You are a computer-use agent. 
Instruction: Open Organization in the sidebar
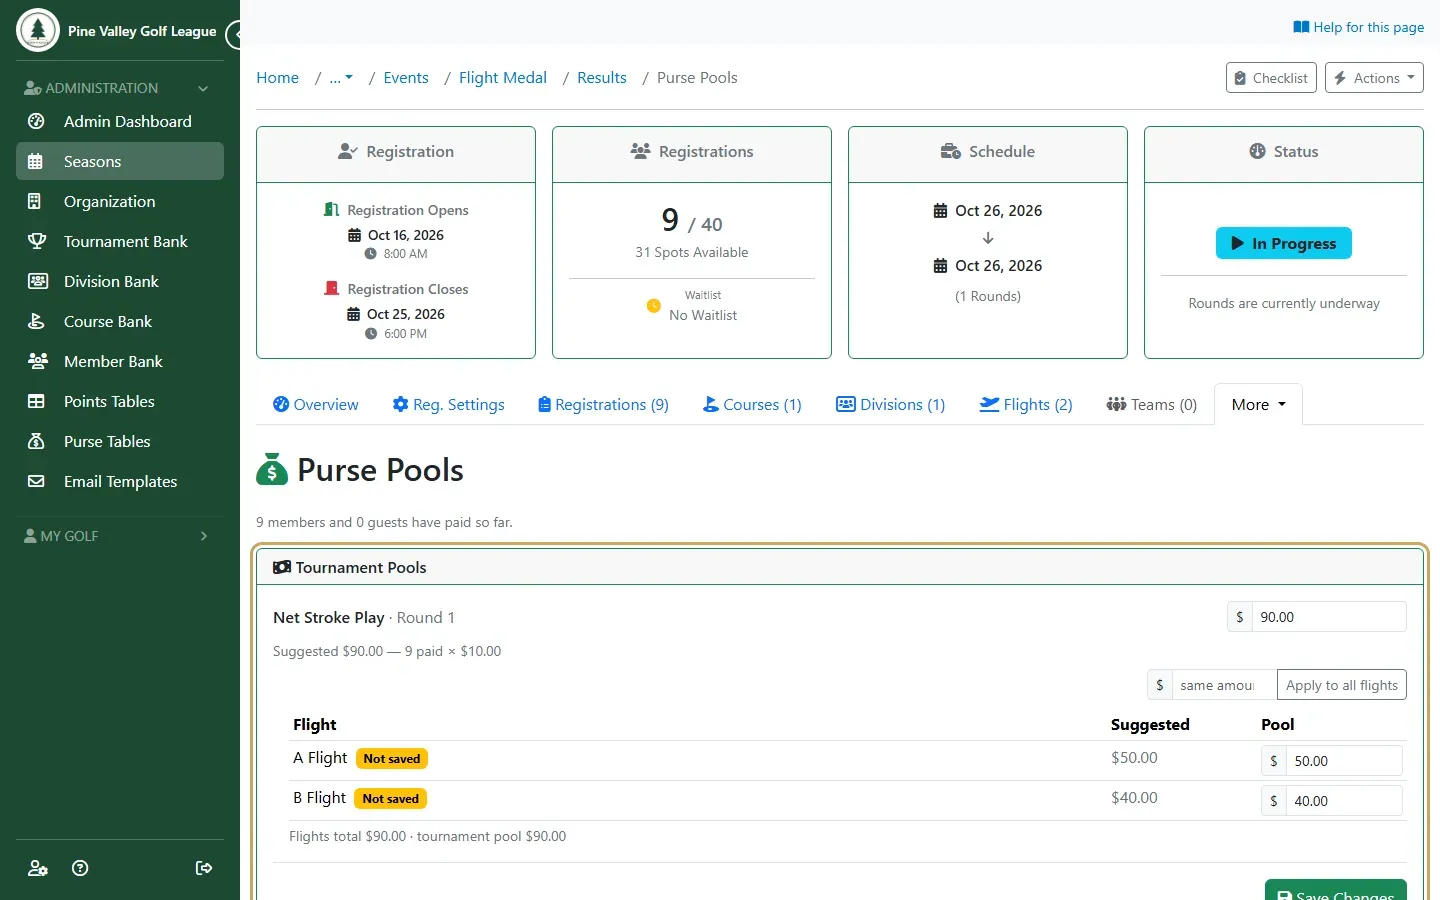[x=120, y=201]
